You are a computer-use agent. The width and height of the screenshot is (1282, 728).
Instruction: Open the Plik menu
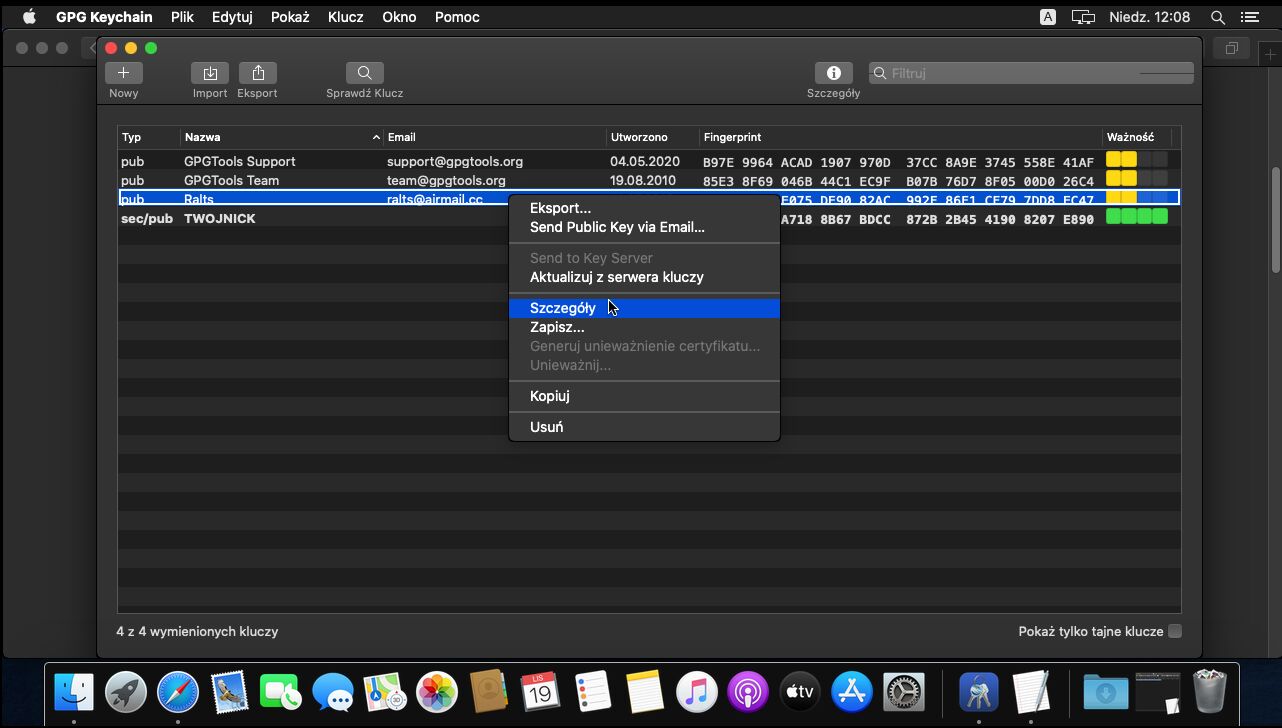182,17
